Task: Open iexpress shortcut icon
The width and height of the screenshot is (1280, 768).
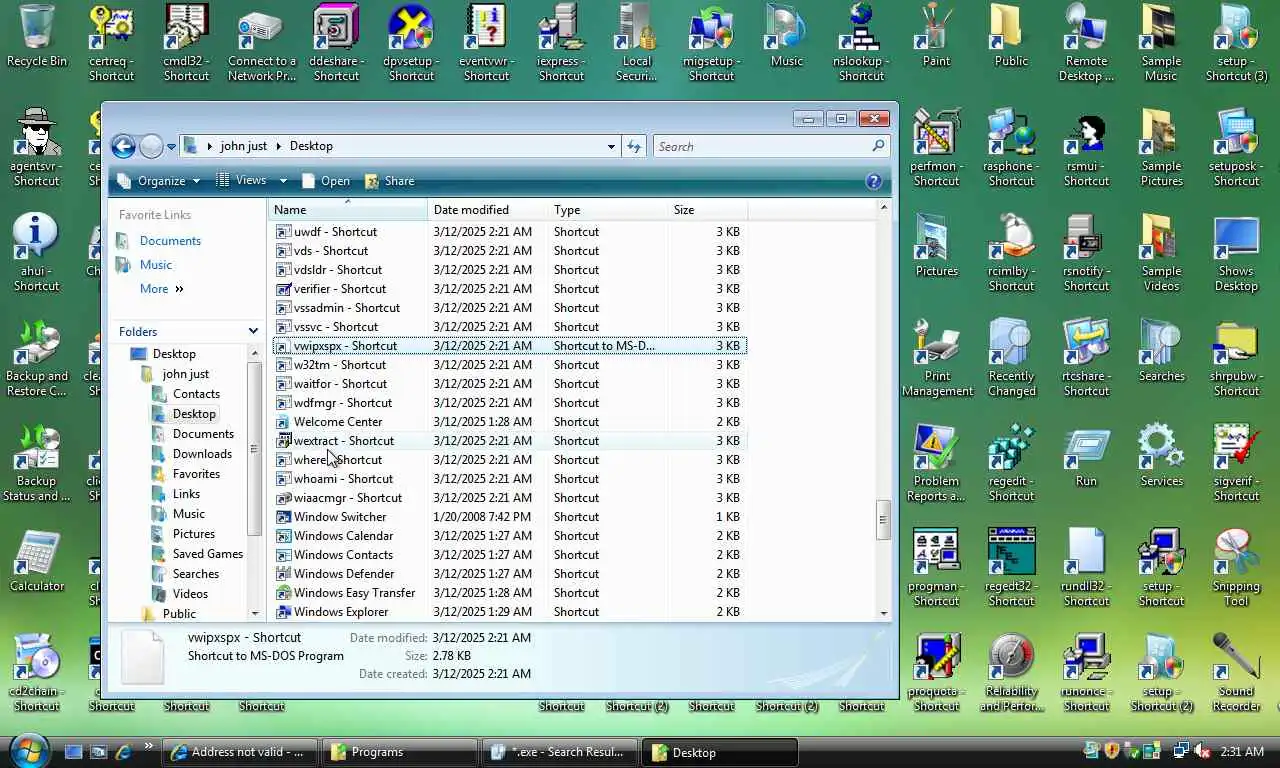Action: 561,43
